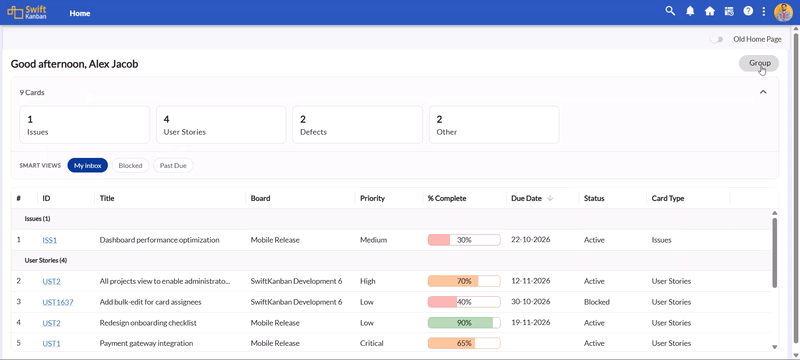Click the due date '22-10-2026'
800x360 pixels.
pyautogui.click(x=531, y=239)
